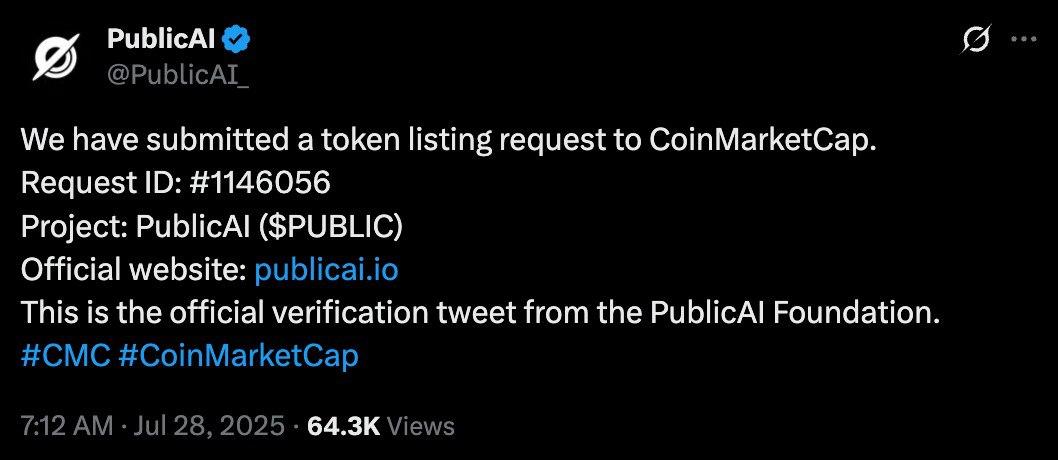The image size is (1058, 460).
Task: Open the @PublicAI_ handle link
Action: [x=178, y=74]
